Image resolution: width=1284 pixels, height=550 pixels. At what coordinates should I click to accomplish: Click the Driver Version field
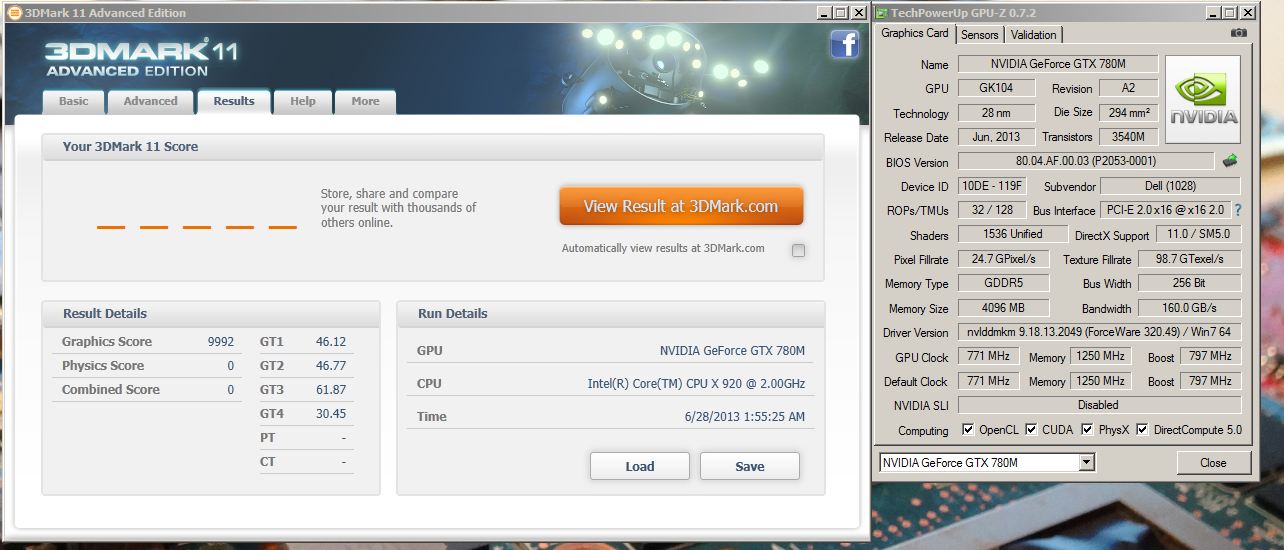coord(1099,332)
